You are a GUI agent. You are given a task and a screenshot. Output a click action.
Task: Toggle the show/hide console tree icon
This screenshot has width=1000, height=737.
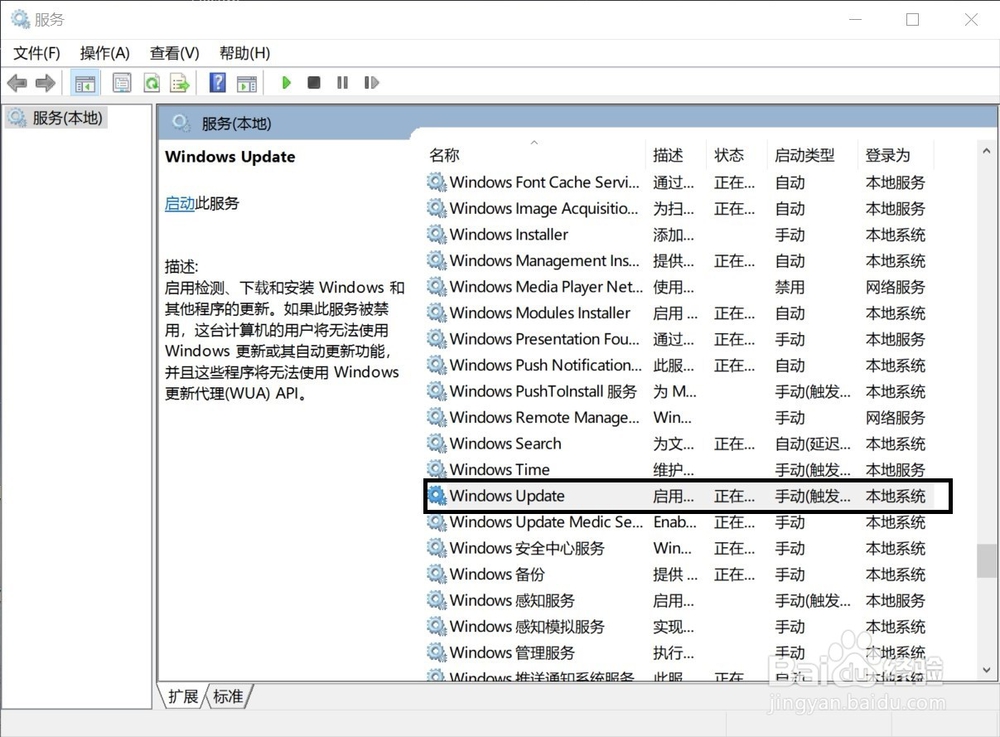click(x=85, y=83)
